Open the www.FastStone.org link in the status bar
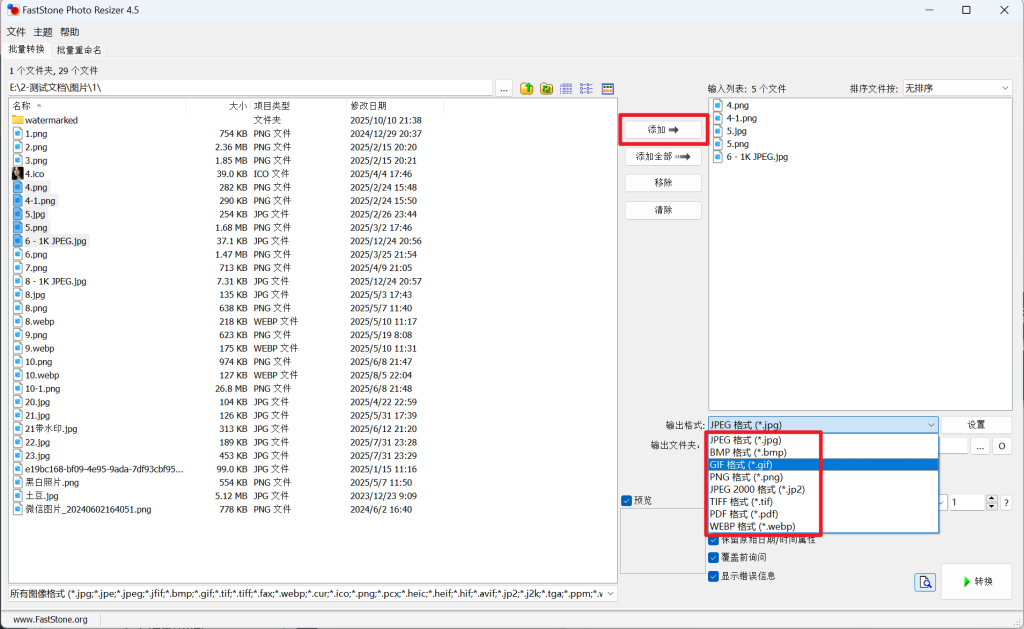Screen dimensions: 1024x629 (x=50, y=619)
